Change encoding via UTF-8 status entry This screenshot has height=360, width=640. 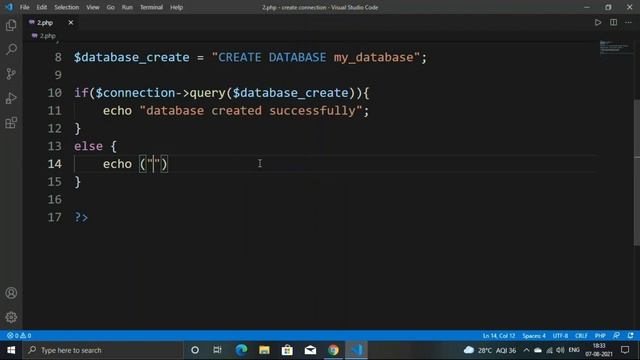click(x=560, y=336)
